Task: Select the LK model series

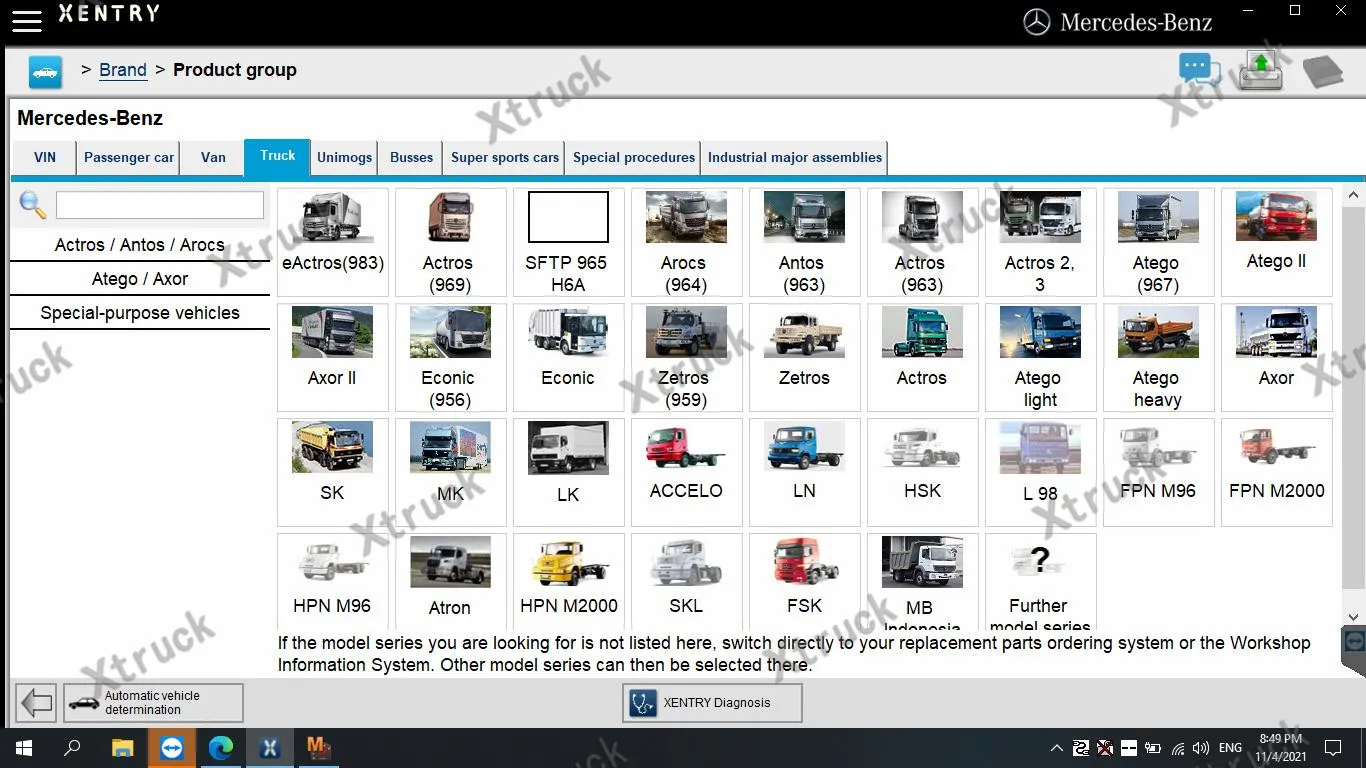Action: click(569, 472)
